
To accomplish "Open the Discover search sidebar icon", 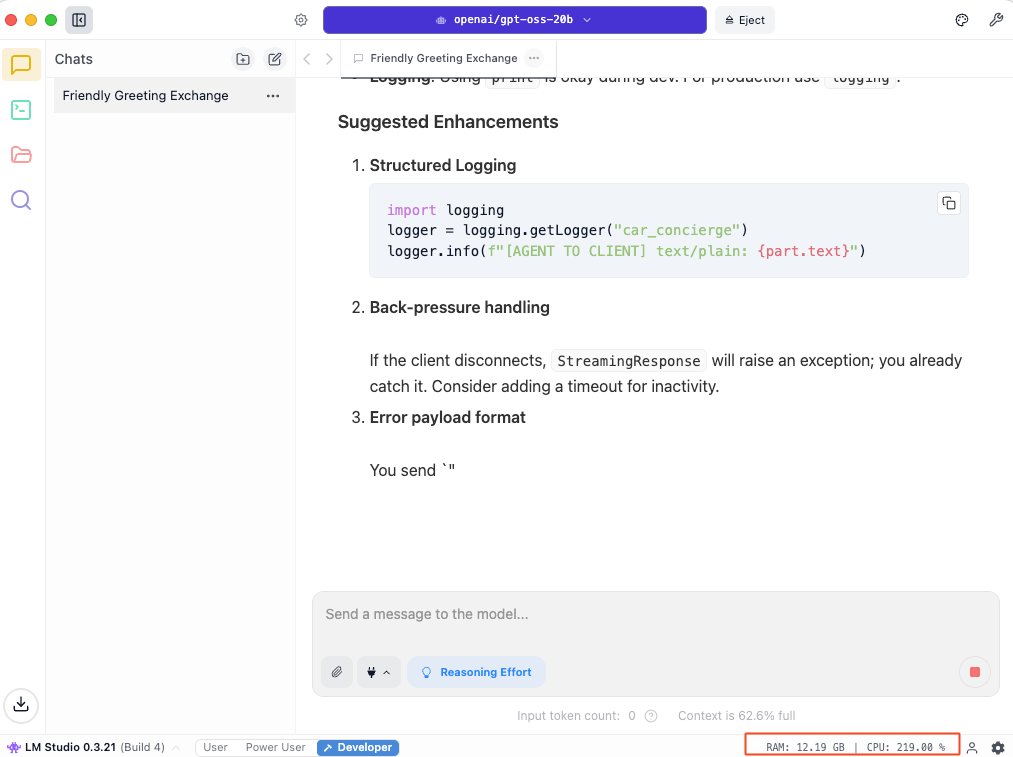I will click(21, 200).
